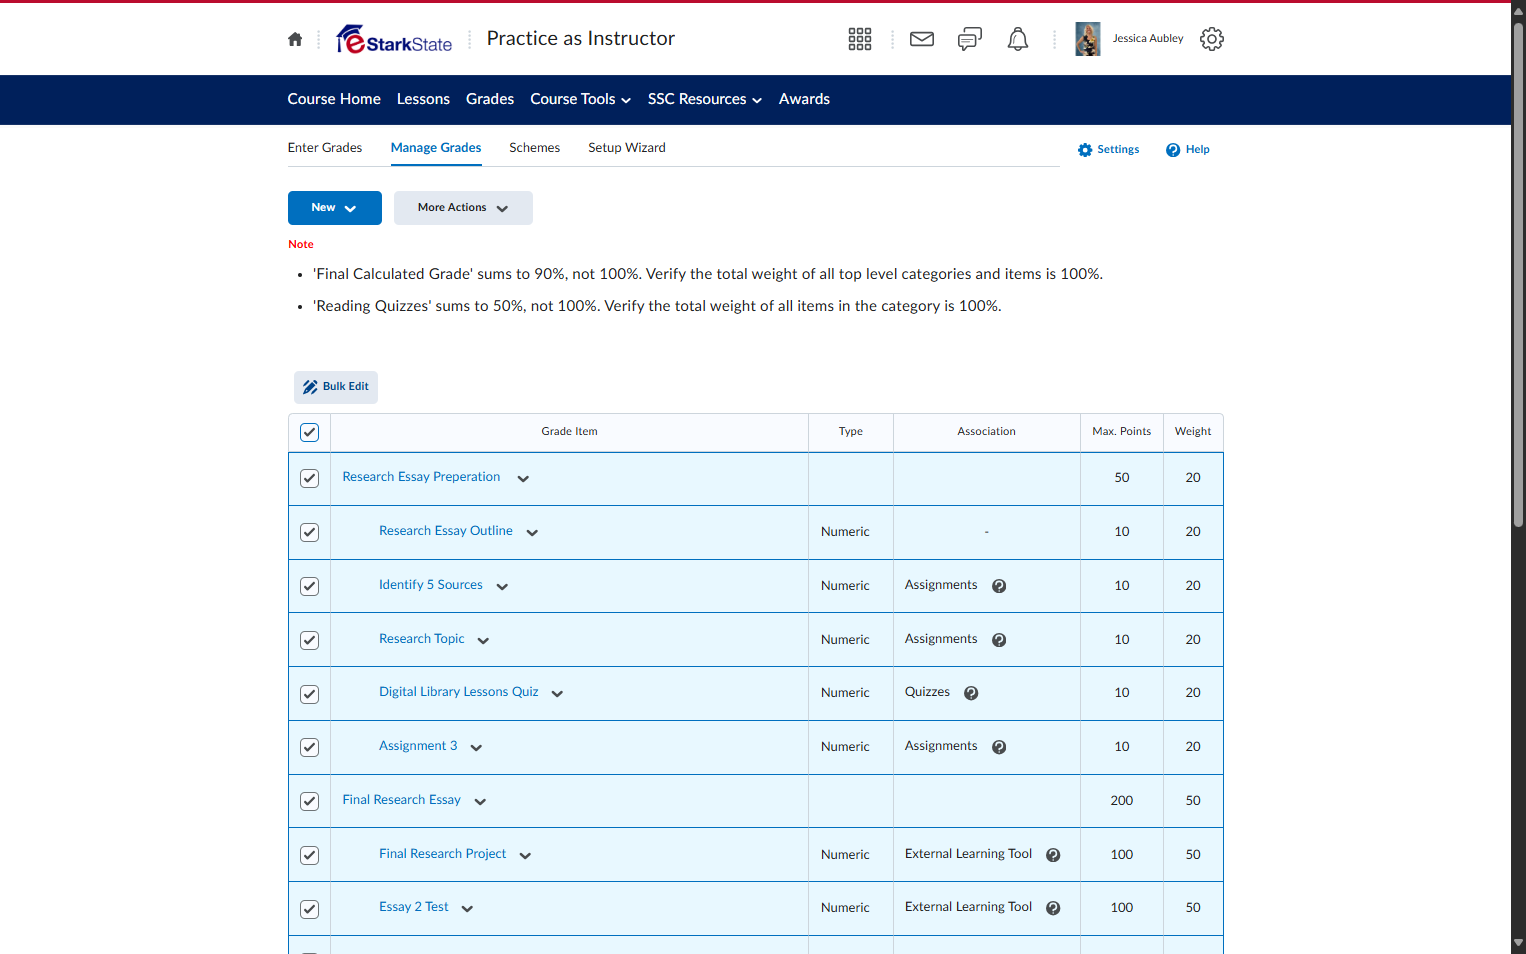The height and width of the screenshot is (954, 1526).
Task: Open context chevron for Research Essay Preperation
Action: [x=523, y=479]
